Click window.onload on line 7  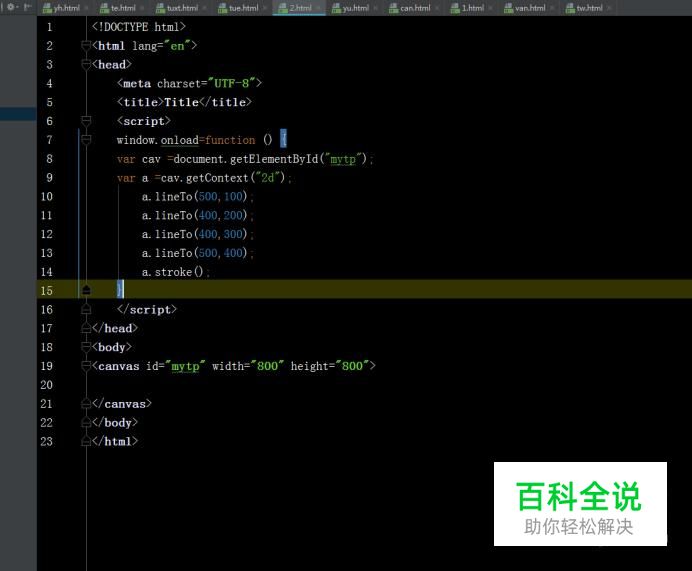pyautogui.click(x=158, y=140)
